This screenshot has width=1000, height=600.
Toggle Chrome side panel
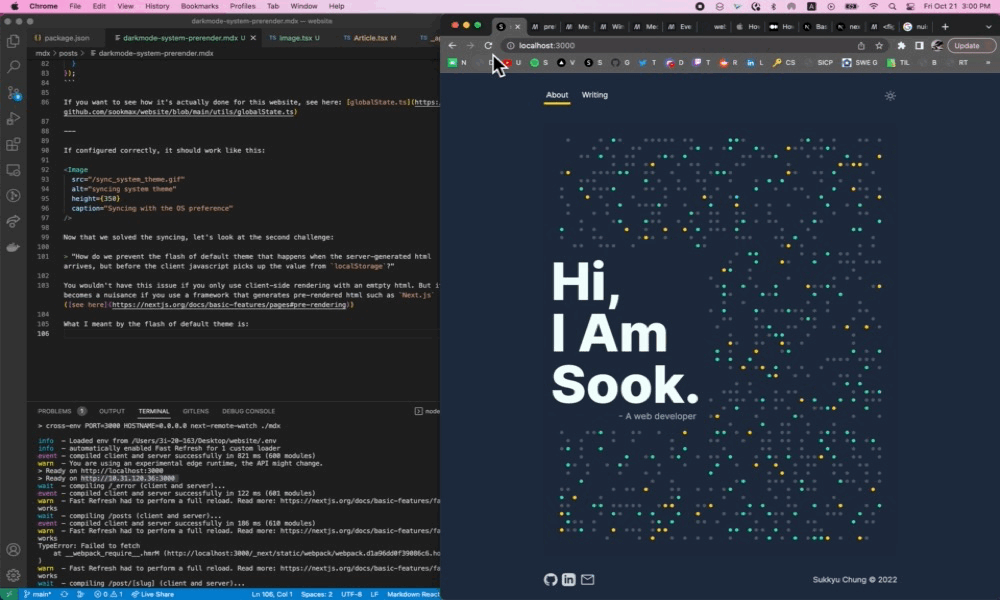tap(919, 45)
